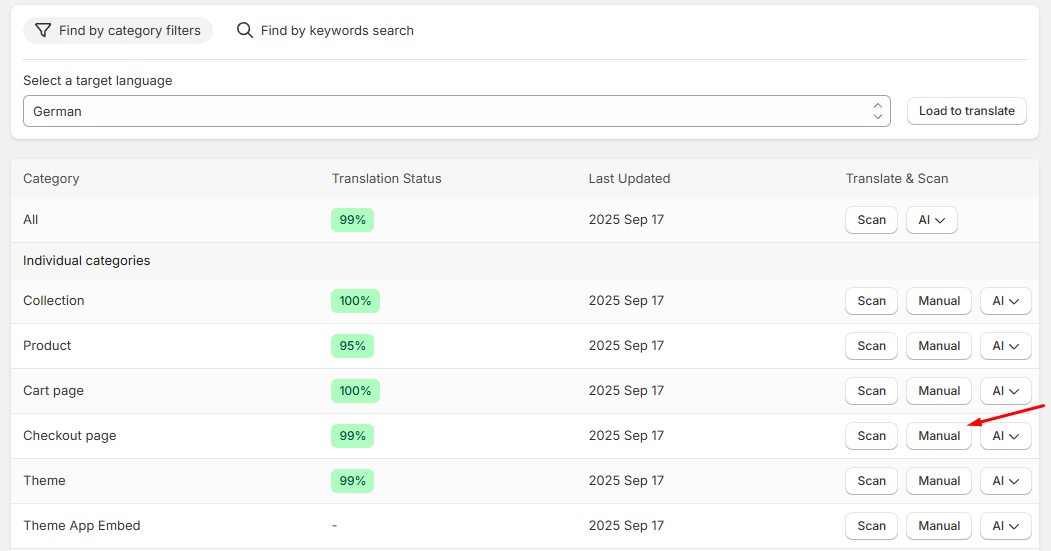This screenshot has height=551, width=1051.
Task: Scan all categories
Action: pos(871,220)
